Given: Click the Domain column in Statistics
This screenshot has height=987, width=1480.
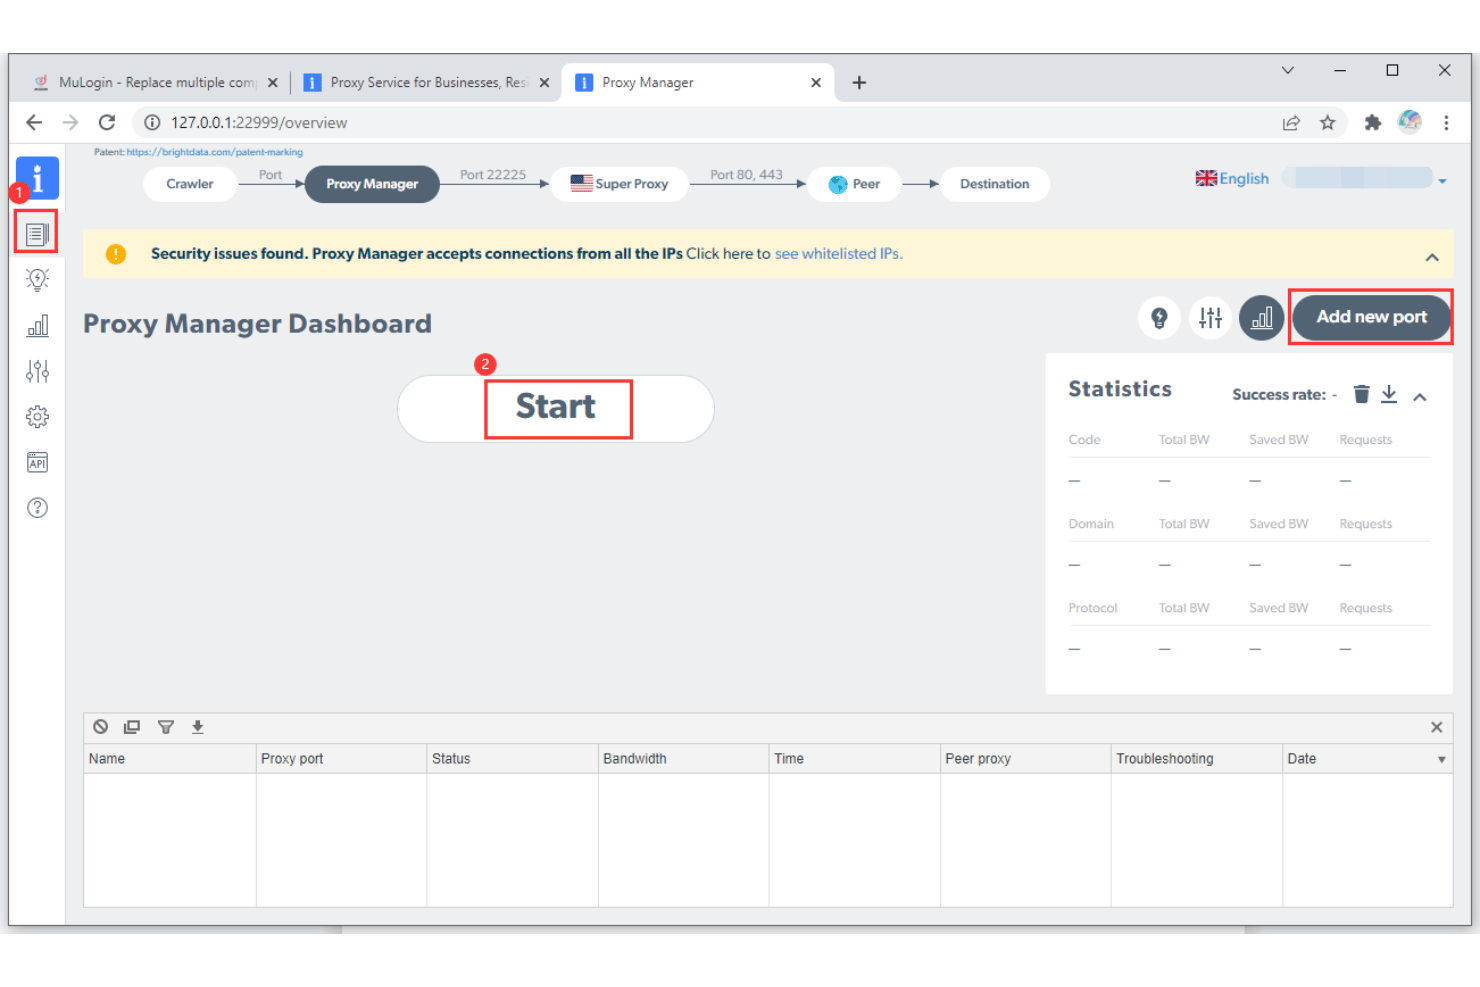Looking at the screenshot, I should pyautogui.click(x=1090, y=524).
